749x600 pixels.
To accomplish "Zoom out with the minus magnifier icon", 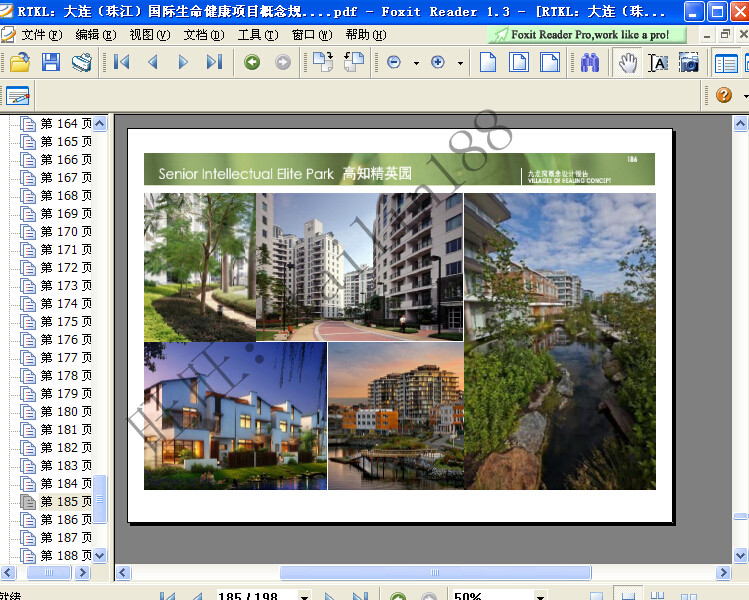I will click(x=394, y=62).
